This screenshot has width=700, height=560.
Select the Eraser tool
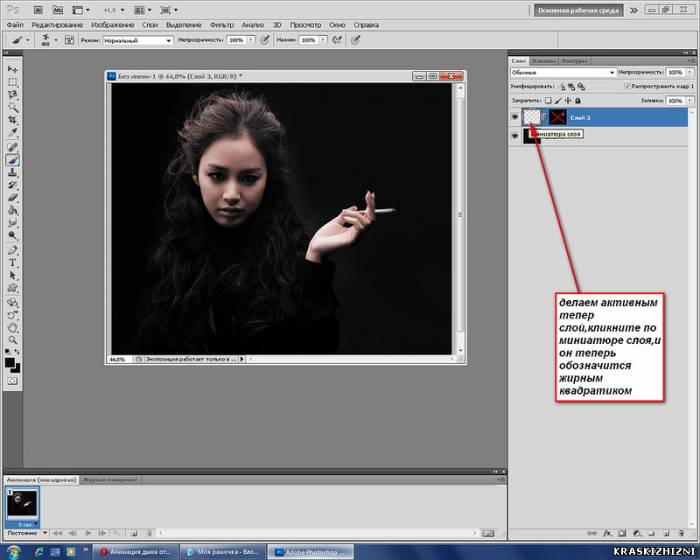[x=12, y=197]
